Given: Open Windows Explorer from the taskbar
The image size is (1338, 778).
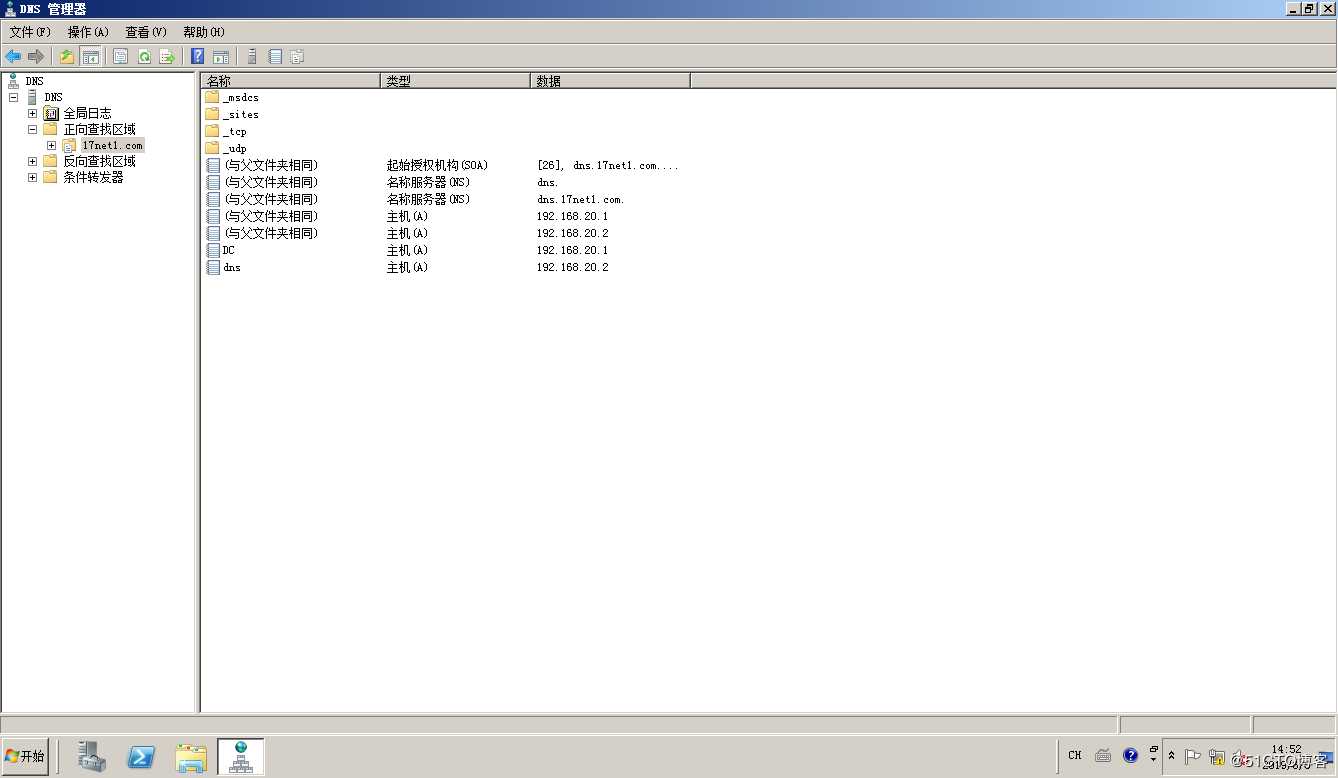Looking at the screenshot, I should (x=191, y=757).
